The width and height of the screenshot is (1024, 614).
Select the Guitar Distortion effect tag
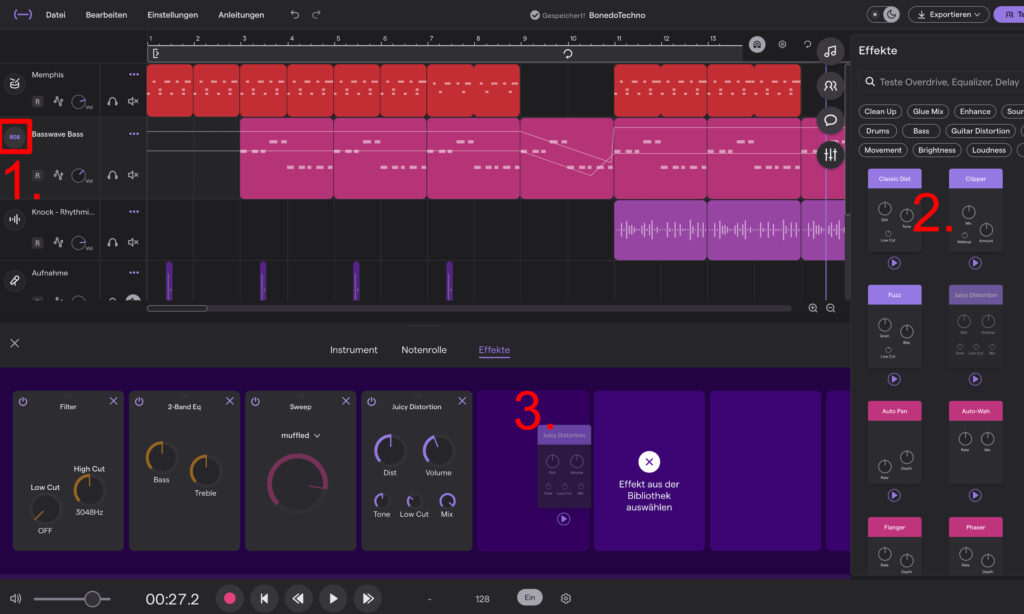[x=980, y=131]
